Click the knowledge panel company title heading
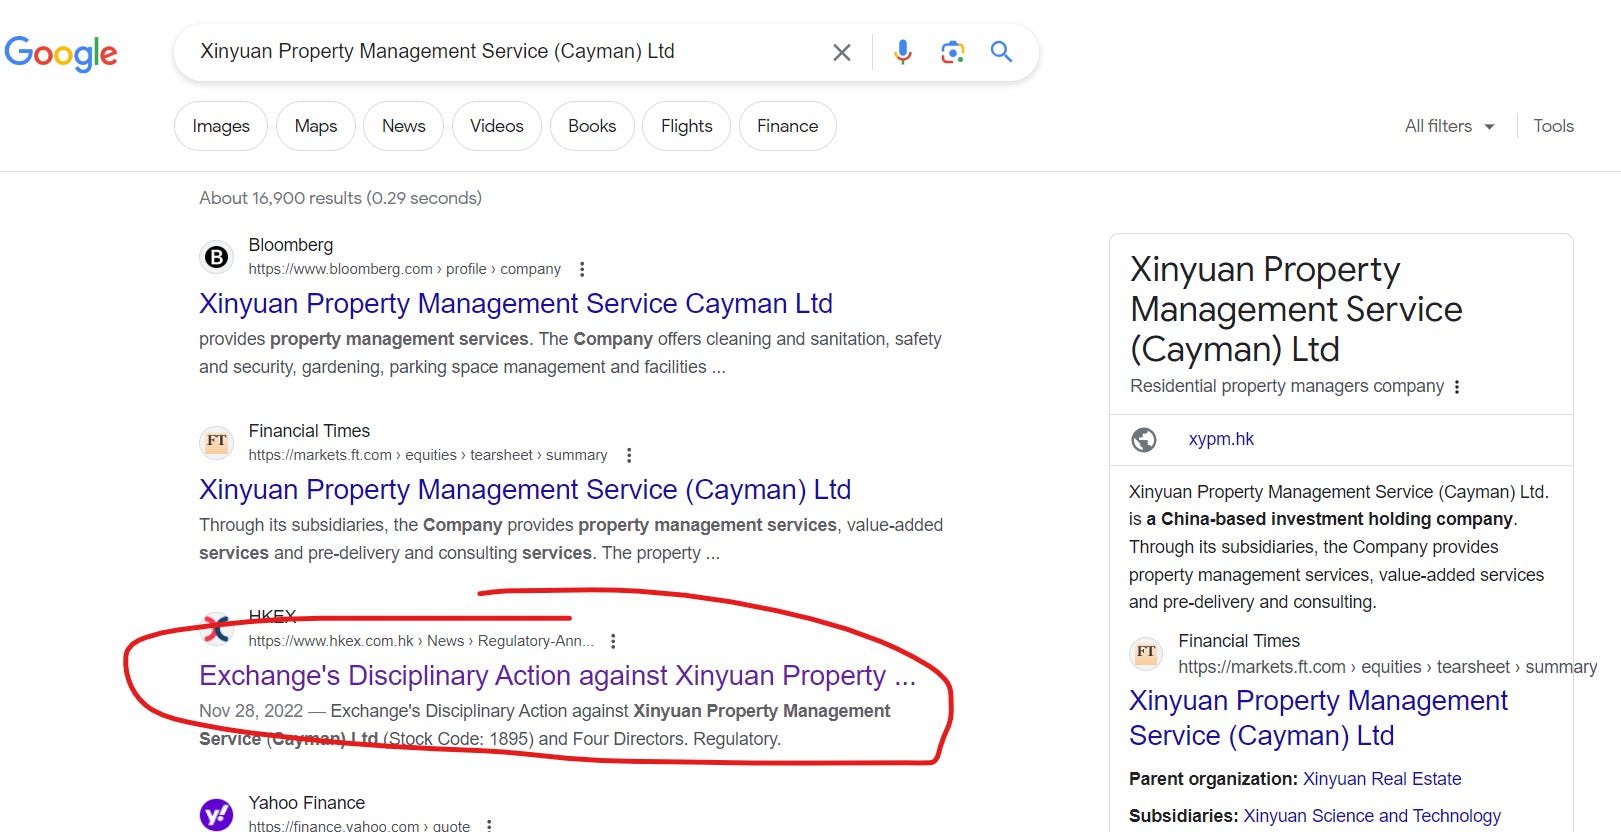The width and height of the screenshot is (1621, 832). coord(1296,309)
